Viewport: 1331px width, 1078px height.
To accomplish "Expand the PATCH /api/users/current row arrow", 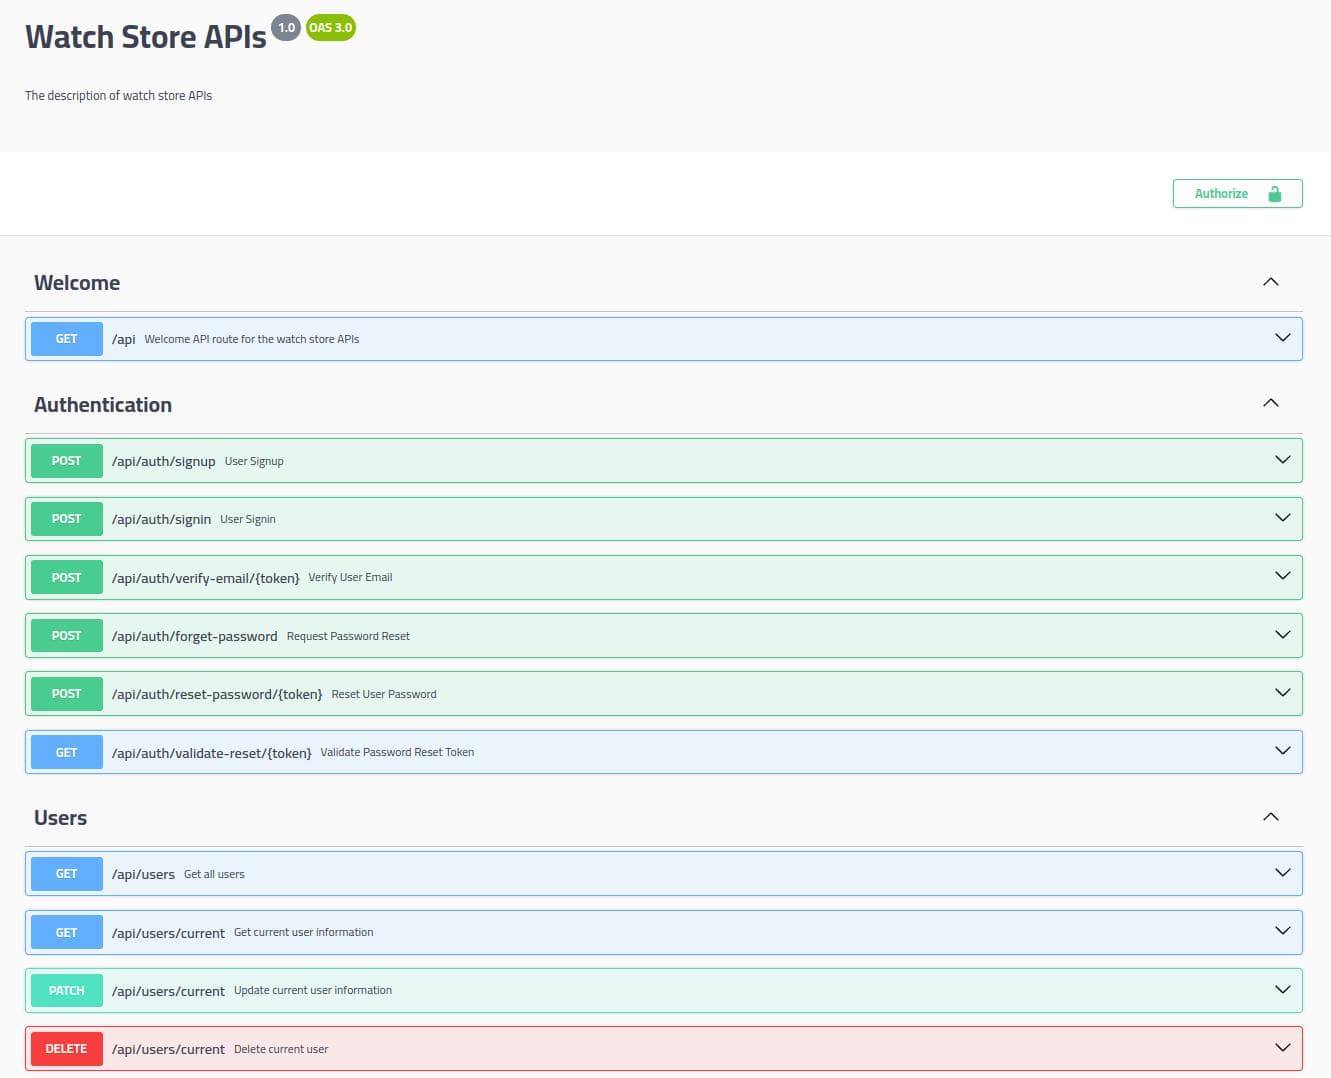I will coord(1283,989).
